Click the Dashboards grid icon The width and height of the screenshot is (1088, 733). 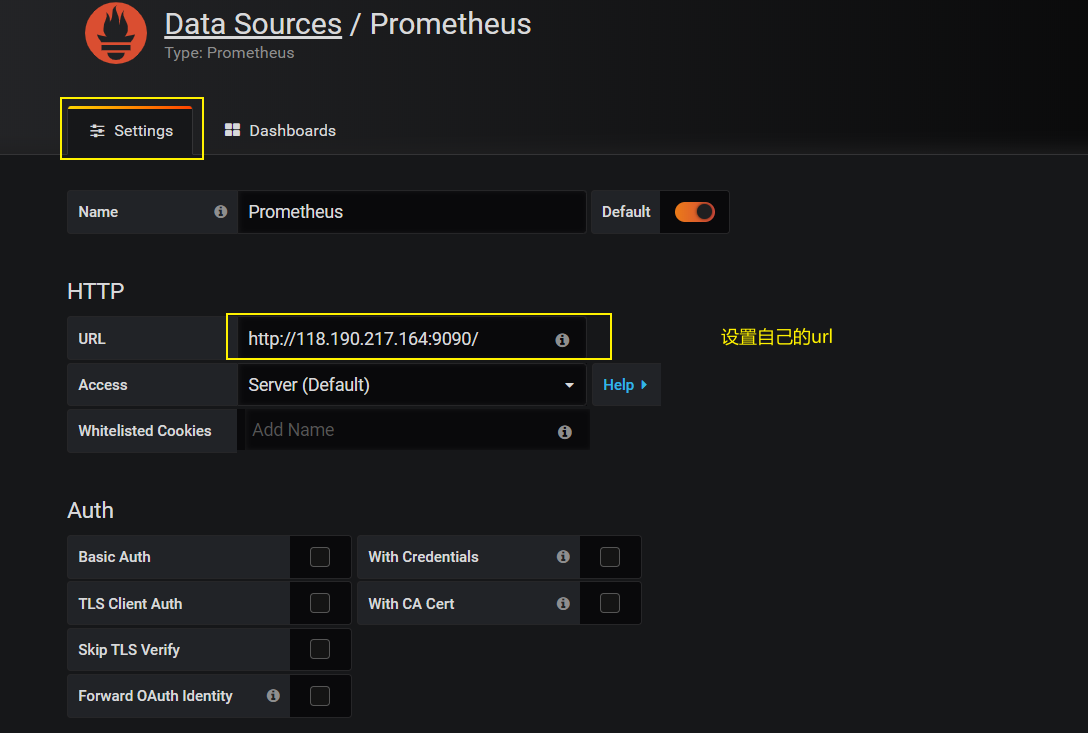pyautogui.click(x=233, y=130)
